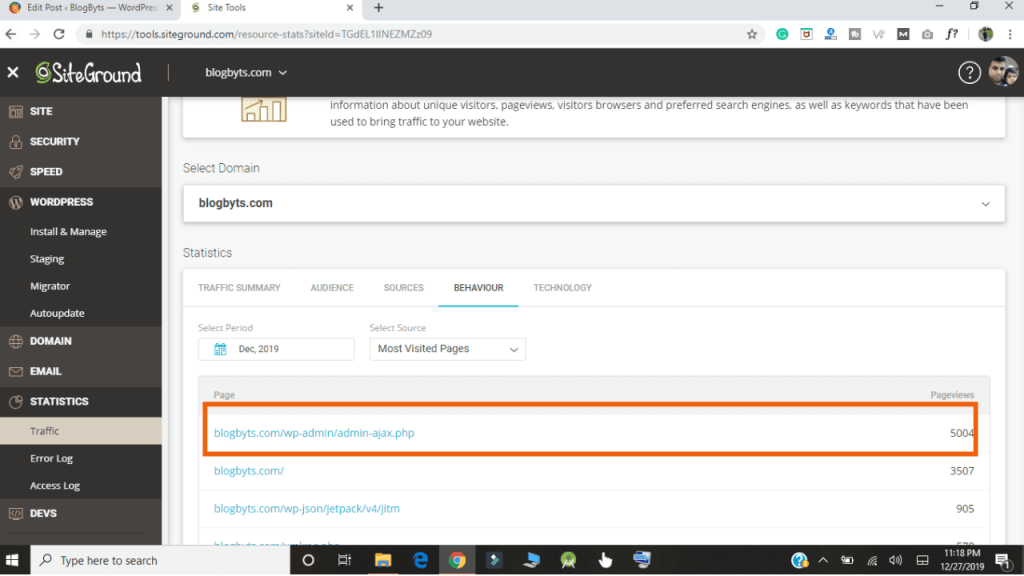Switch to the Audience tab

tap(331, 287)
